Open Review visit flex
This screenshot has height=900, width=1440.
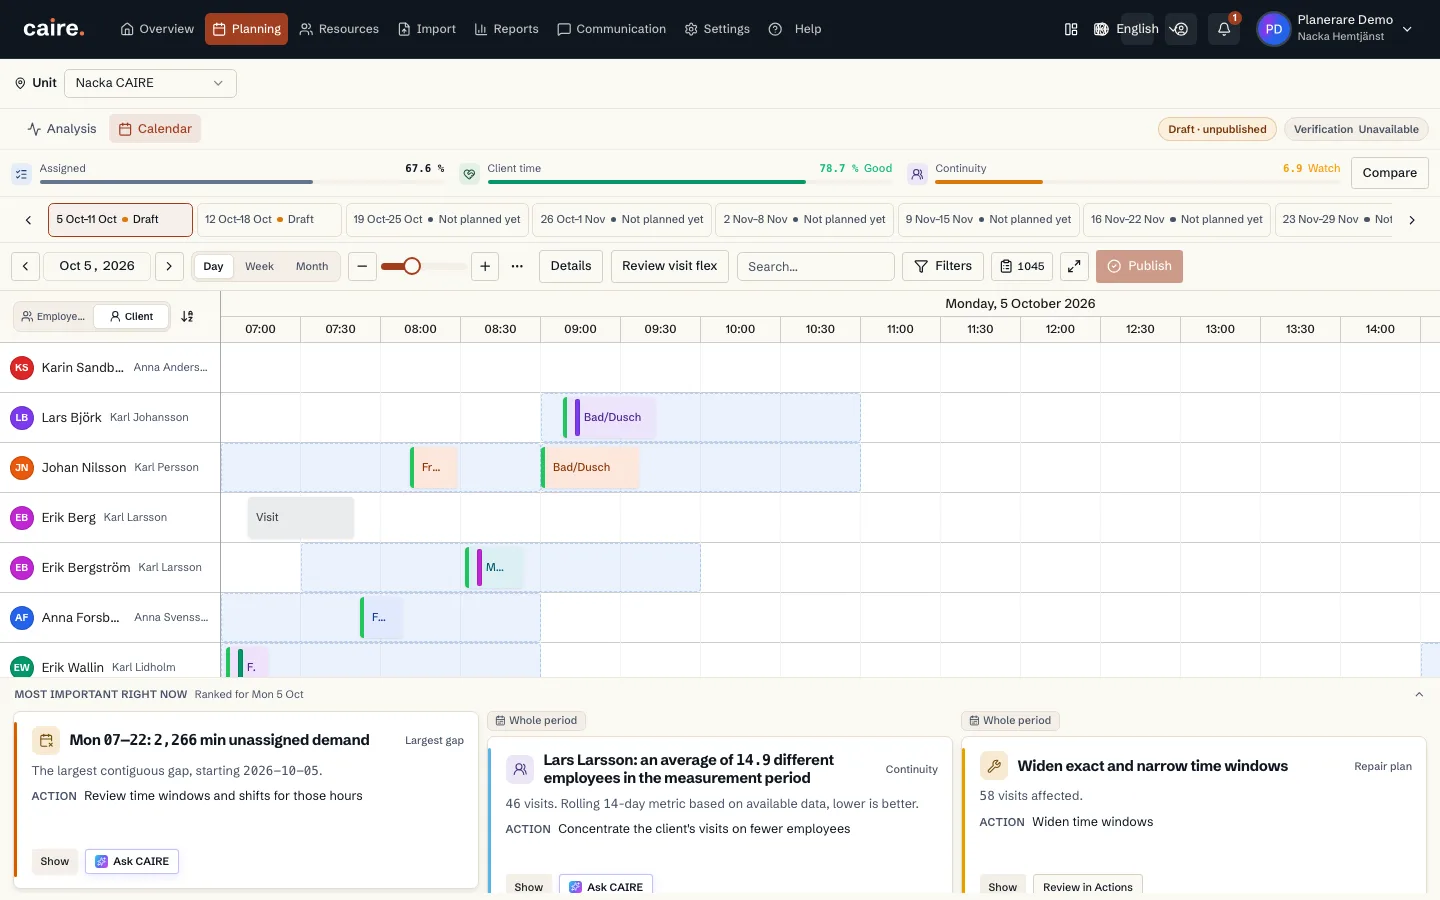pyautogui.click(x=670, y=266)
